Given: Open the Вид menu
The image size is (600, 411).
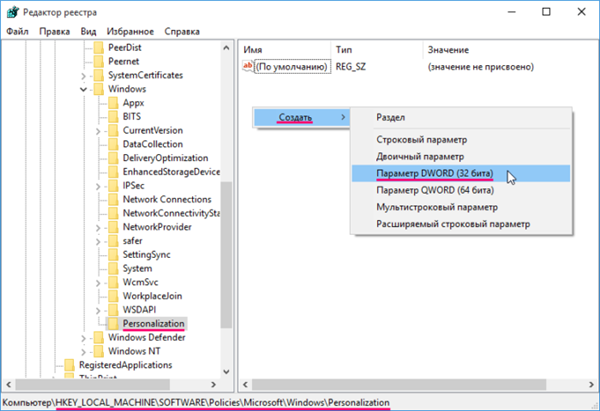Looking at the screenshot, I should coord(88,31).
